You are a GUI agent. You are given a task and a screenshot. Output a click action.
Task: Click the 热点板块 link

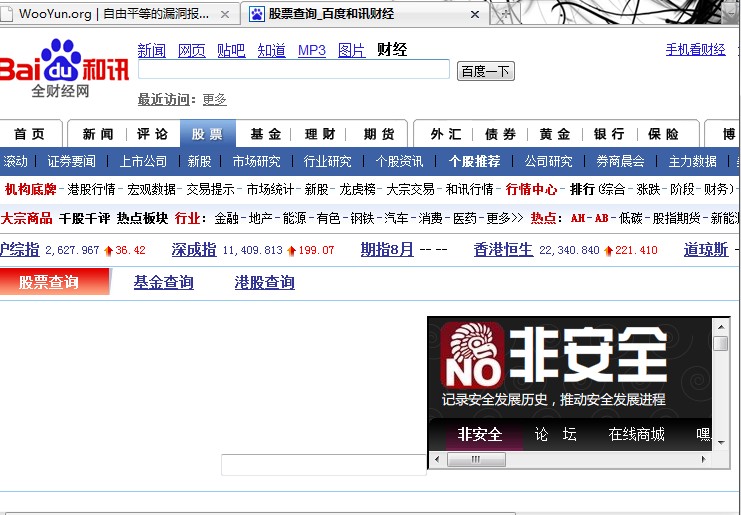pyautogui.click(x=142, y=218)
